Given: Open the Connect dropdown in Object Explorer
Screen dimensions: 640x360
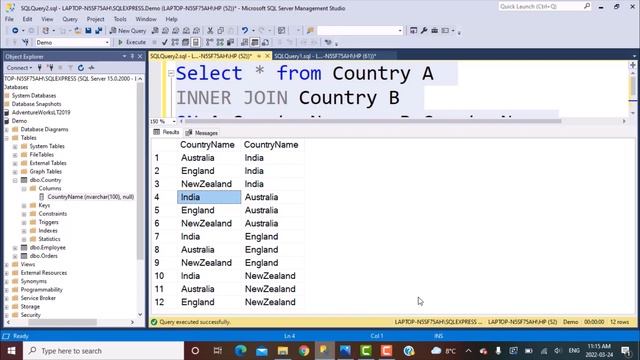Looking at the screenshot, I should 19,68.
